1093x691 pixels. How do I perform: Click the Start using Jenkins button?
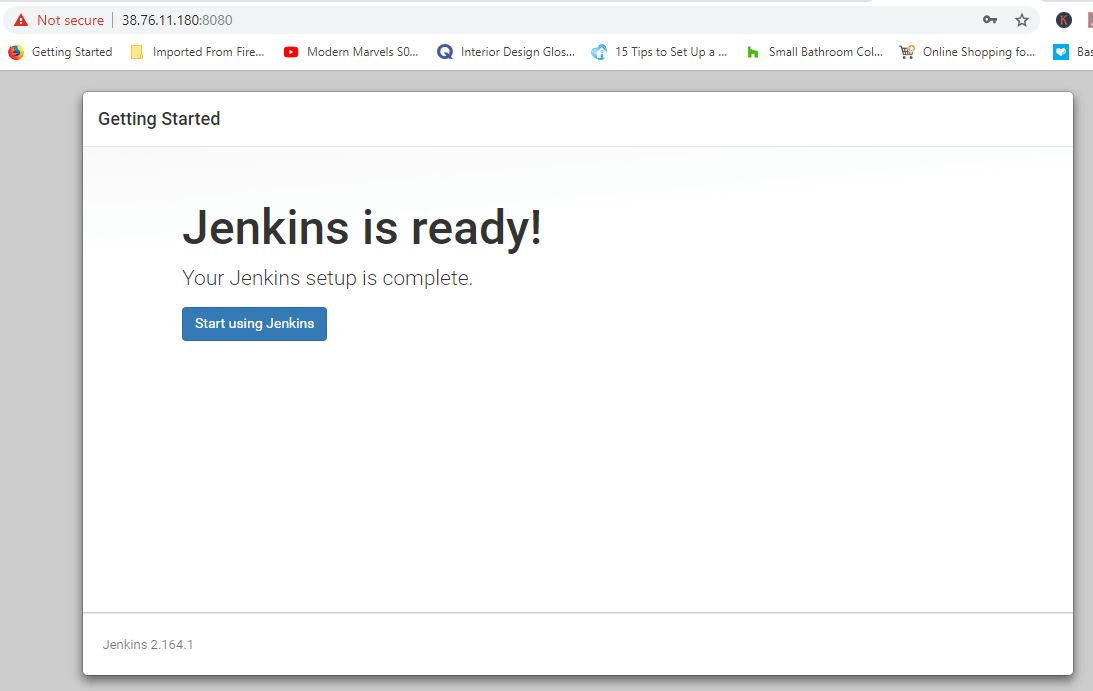coord(254,324)
